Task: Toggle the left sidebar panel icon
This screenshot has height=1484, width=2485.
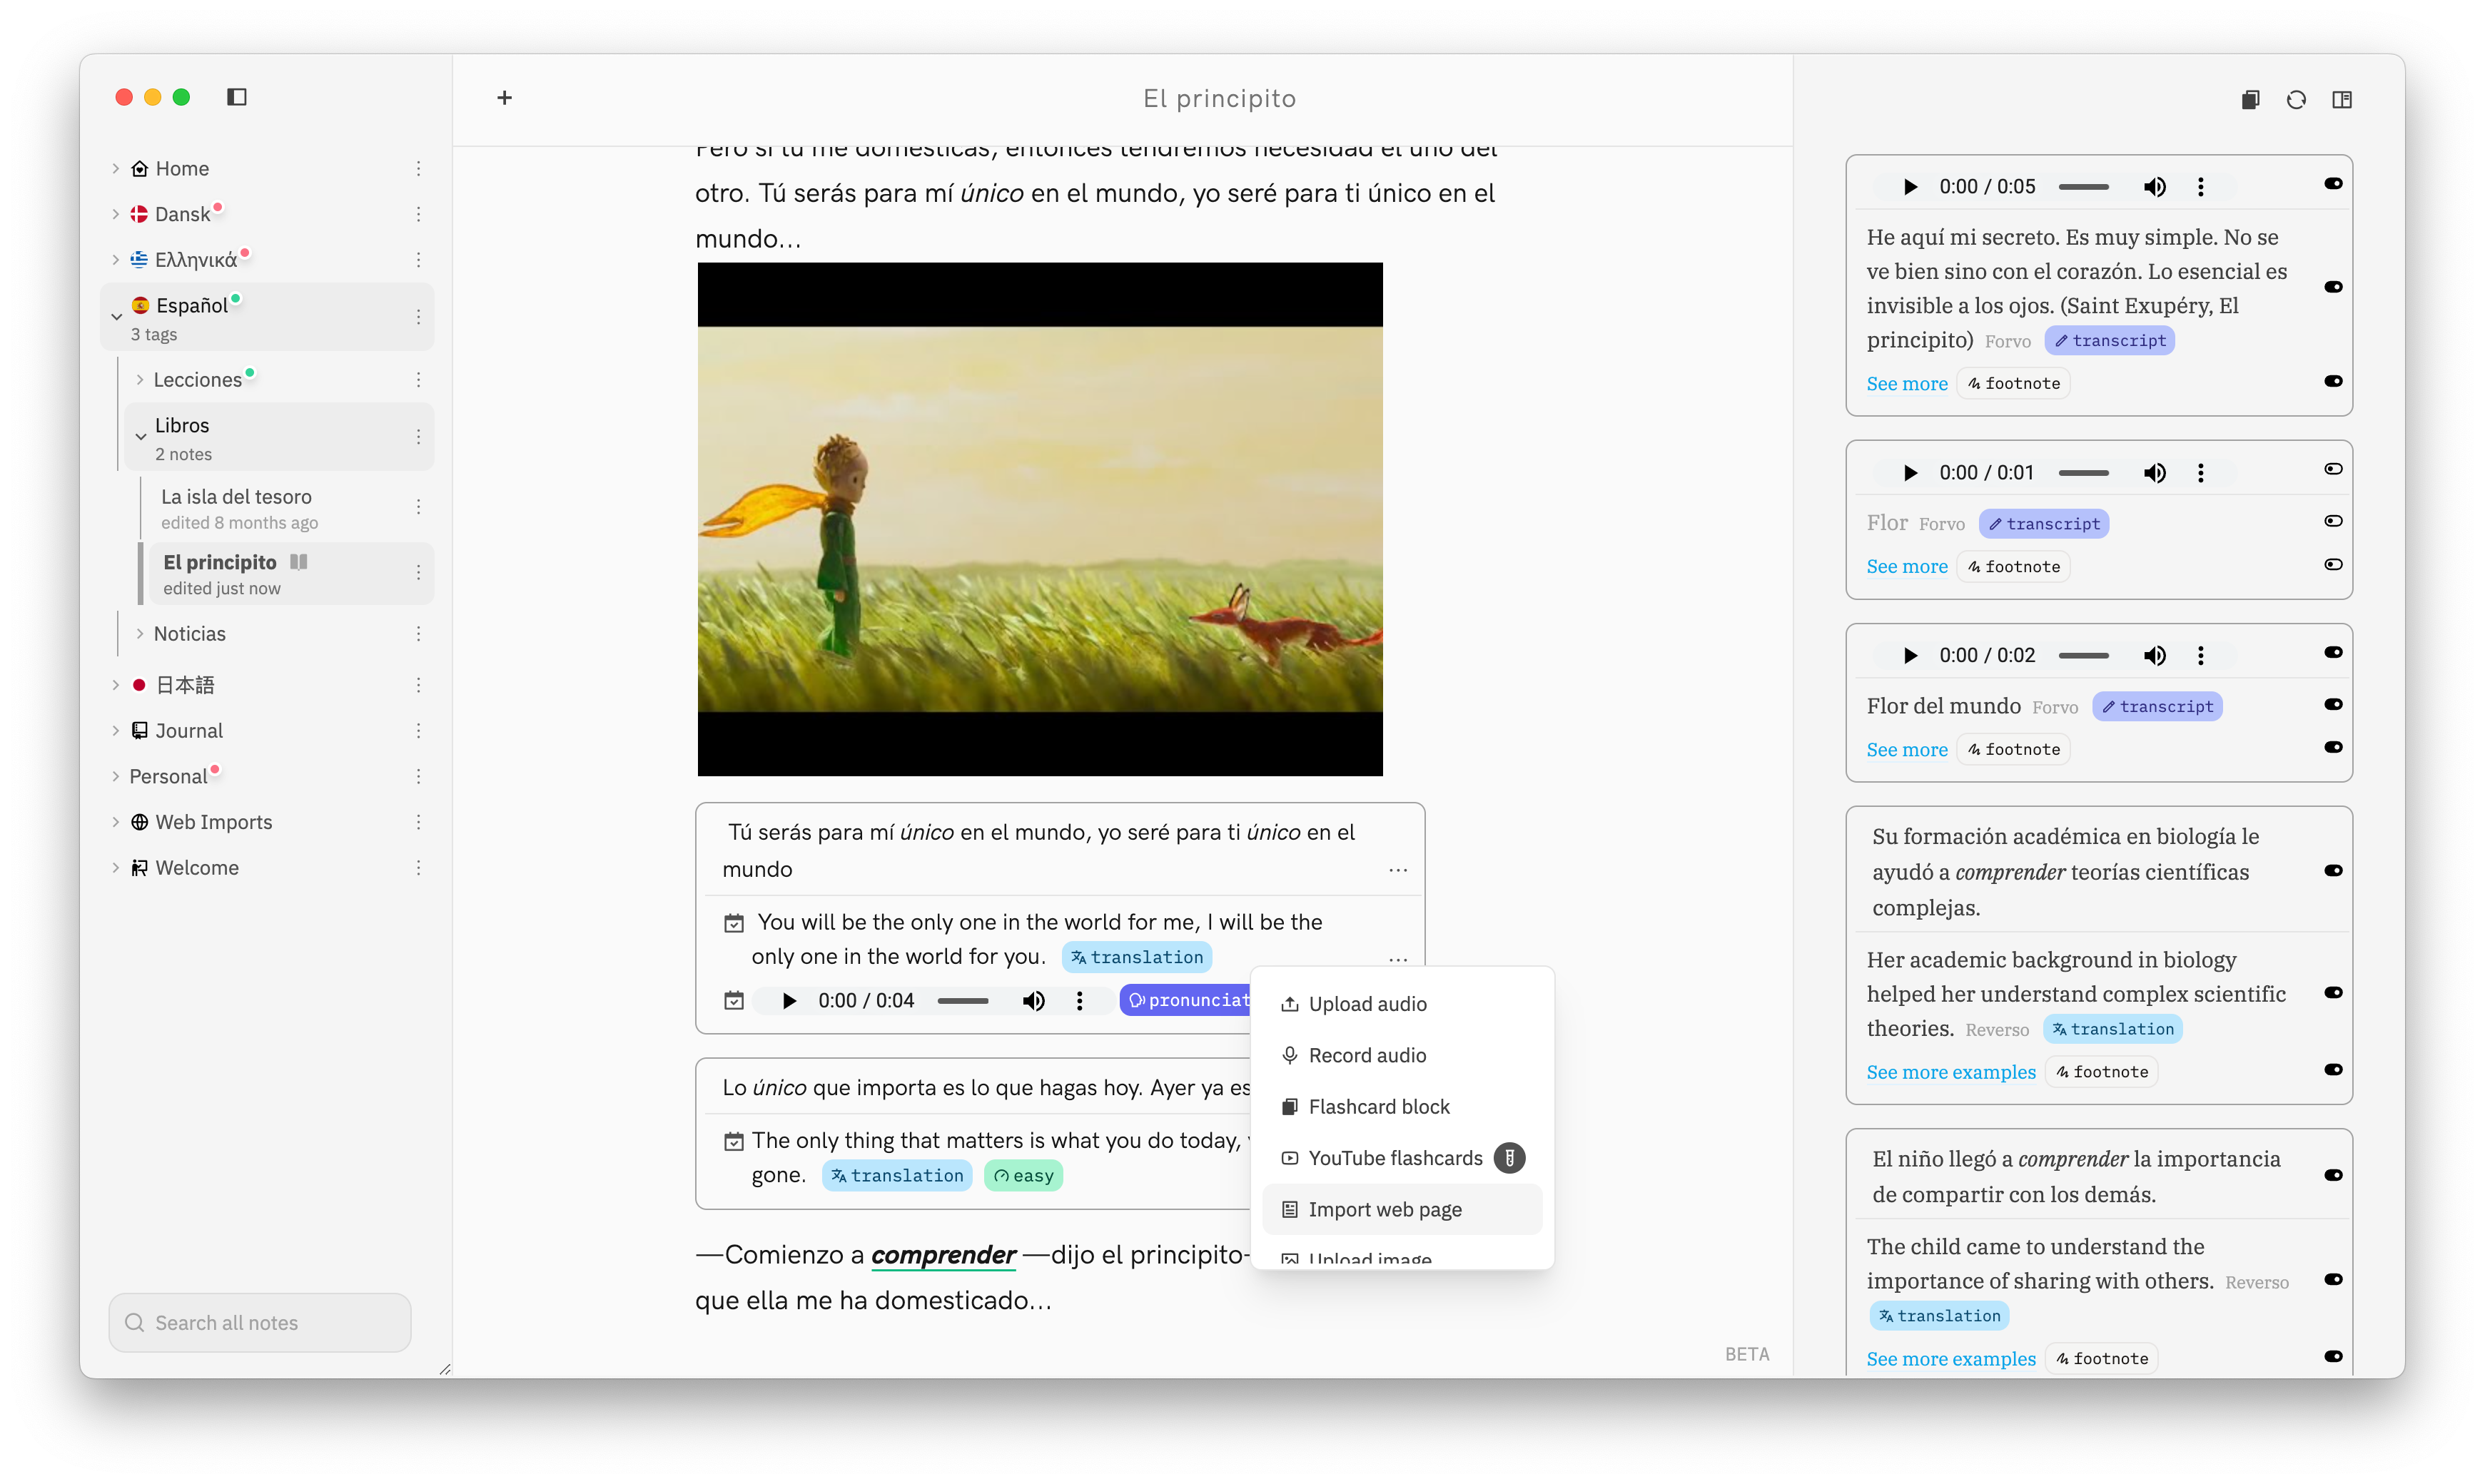Action: coord(237,97)
